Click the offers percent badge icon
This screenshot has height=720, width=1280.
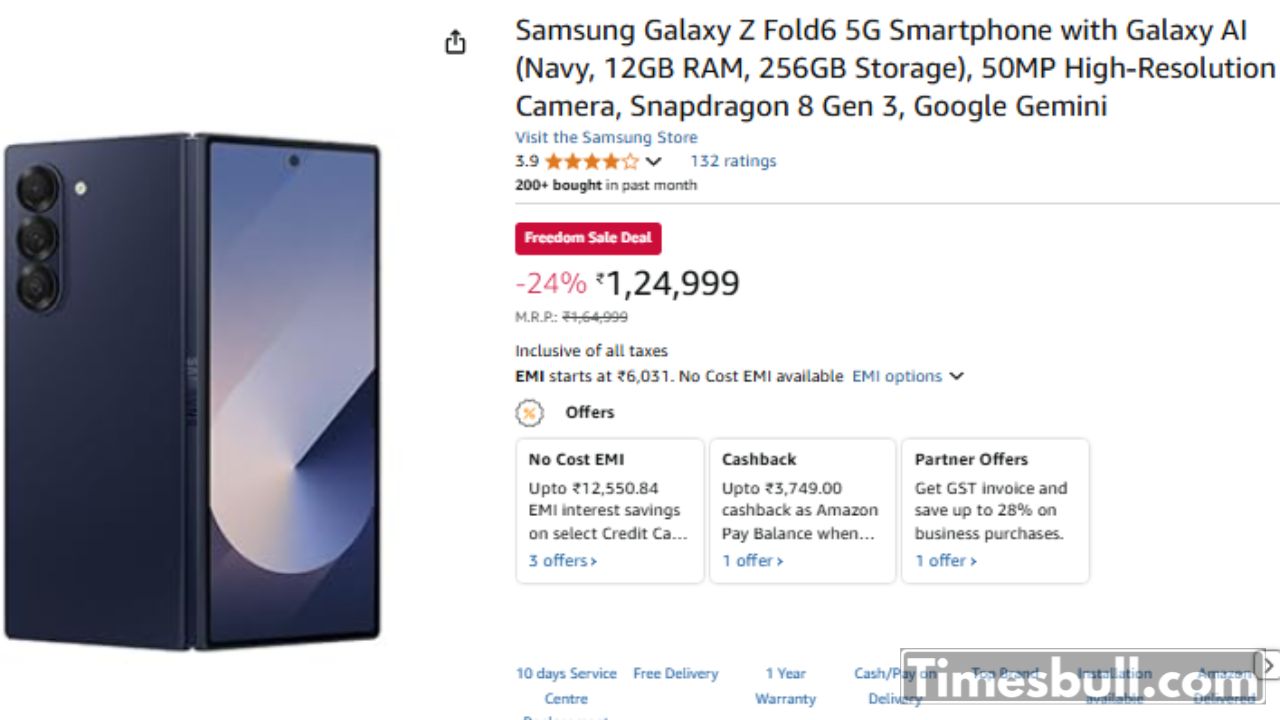pos(529,412)
